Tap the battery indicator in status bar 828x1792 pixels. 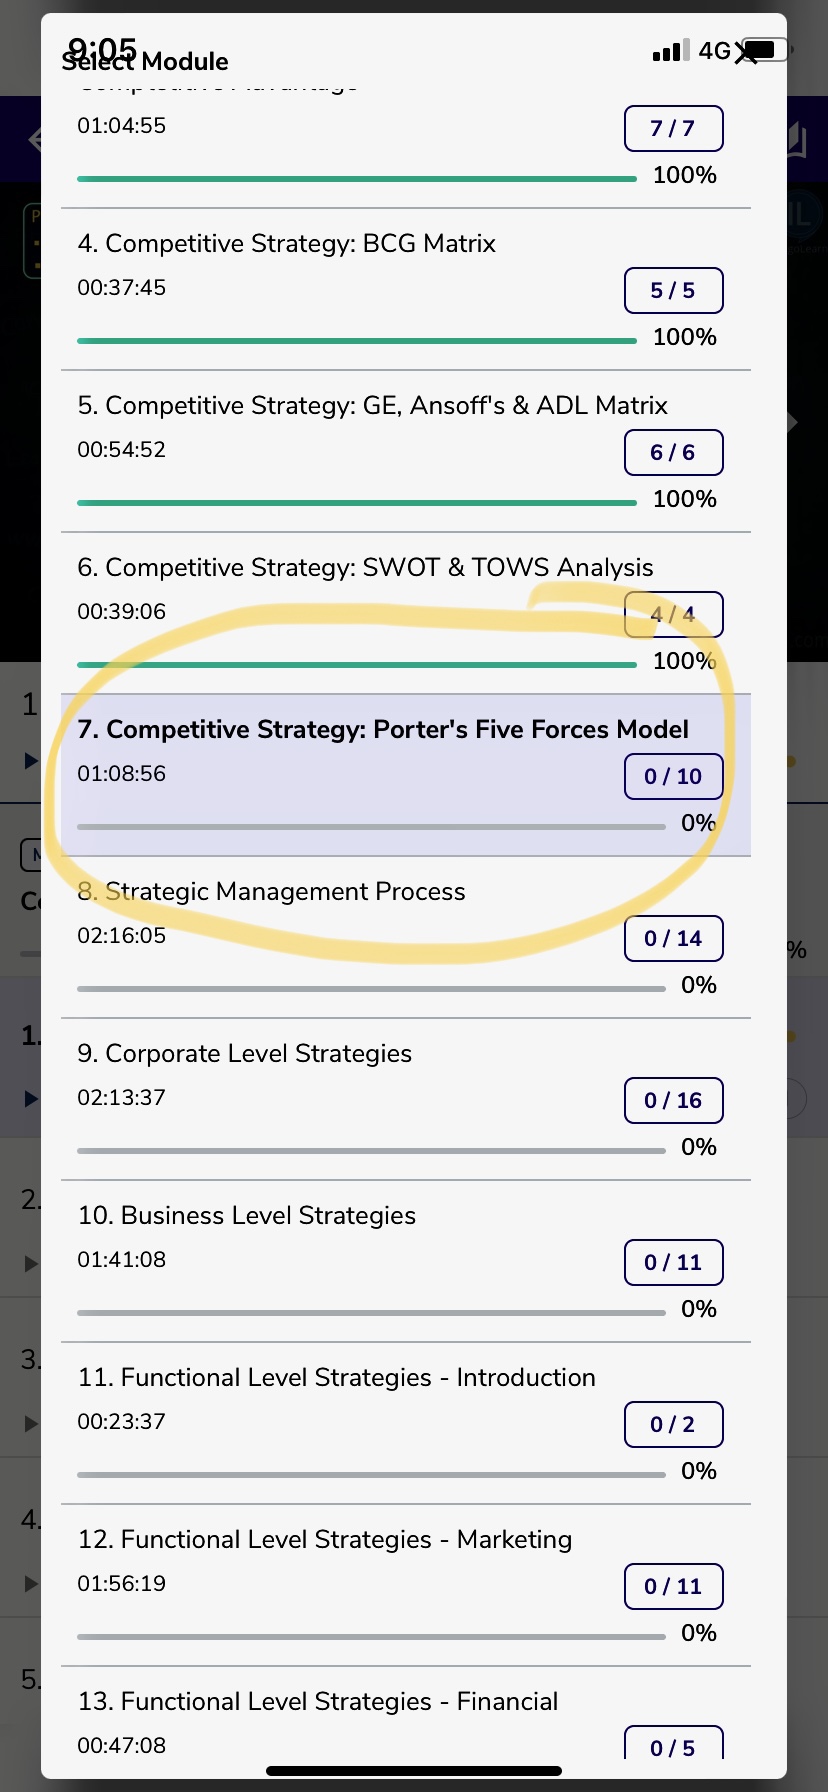tap(766, 49)
